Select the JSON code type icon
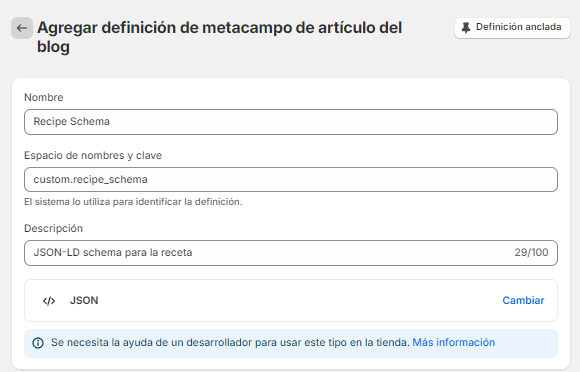Image resolution: width=580 pixels, height=372 pixels. point(49,301)
